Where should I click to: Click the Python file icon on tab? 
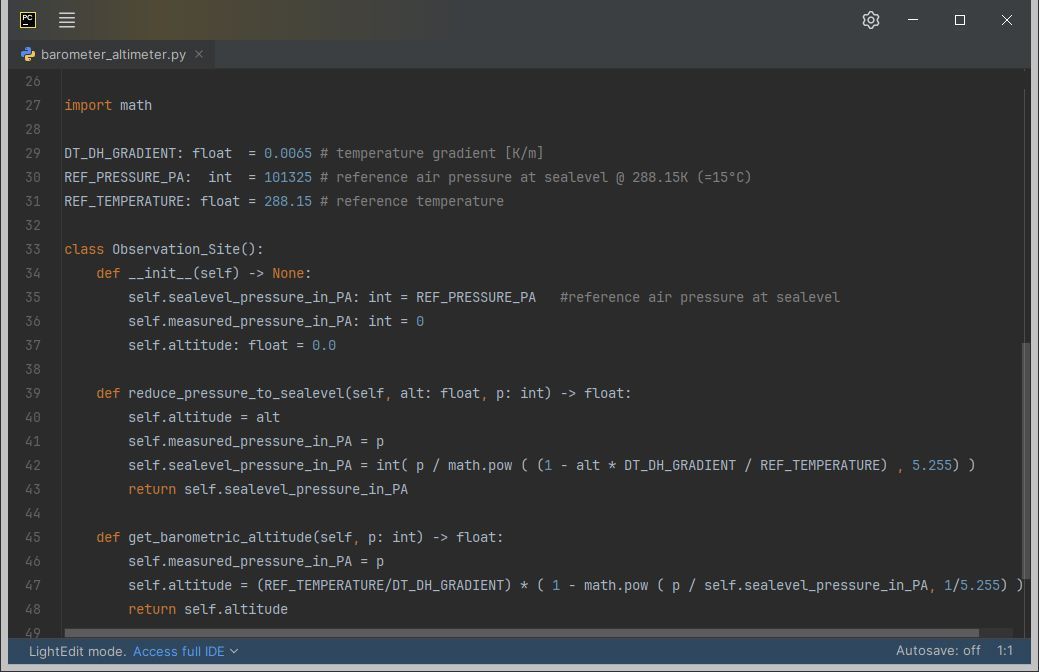(x=28, y=54)
